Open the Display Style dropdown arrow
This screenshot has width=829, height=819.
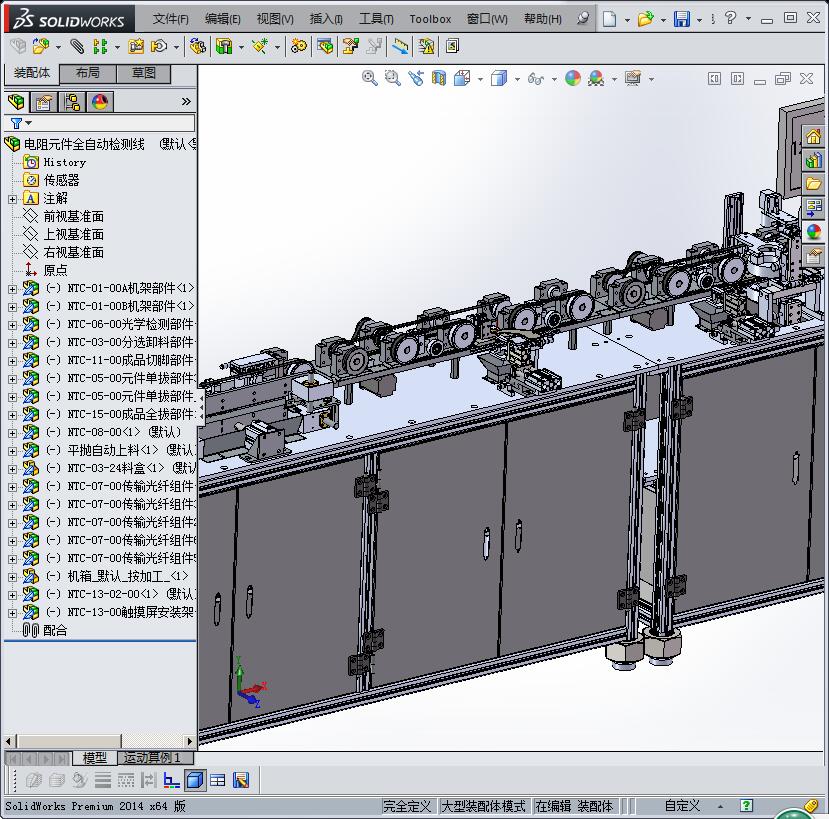517,79
